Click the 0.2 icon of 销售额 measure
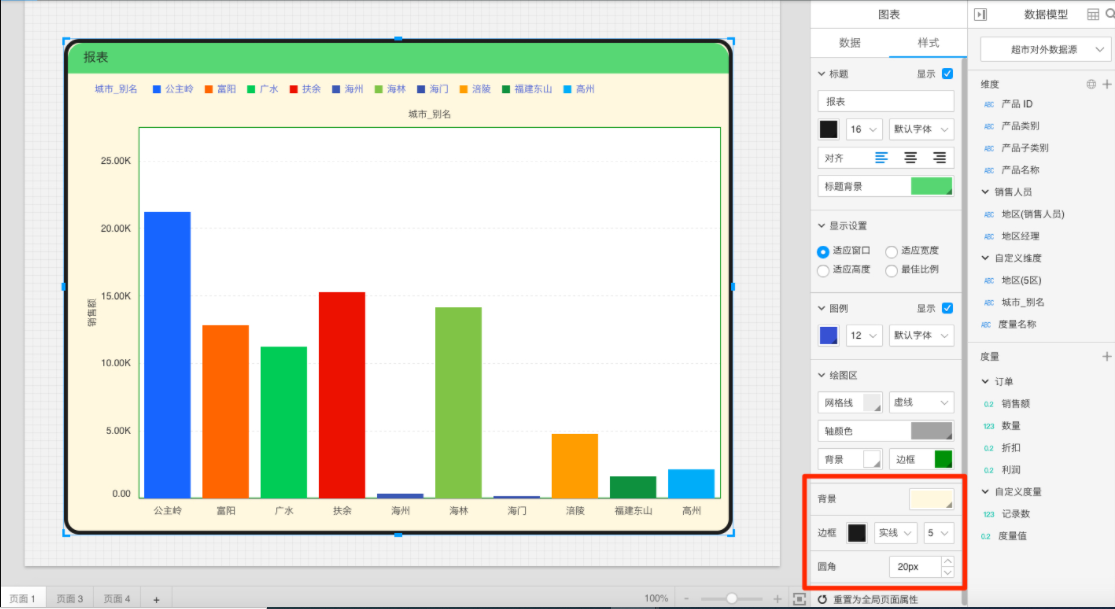1115x609 pixels. [988, 404]
